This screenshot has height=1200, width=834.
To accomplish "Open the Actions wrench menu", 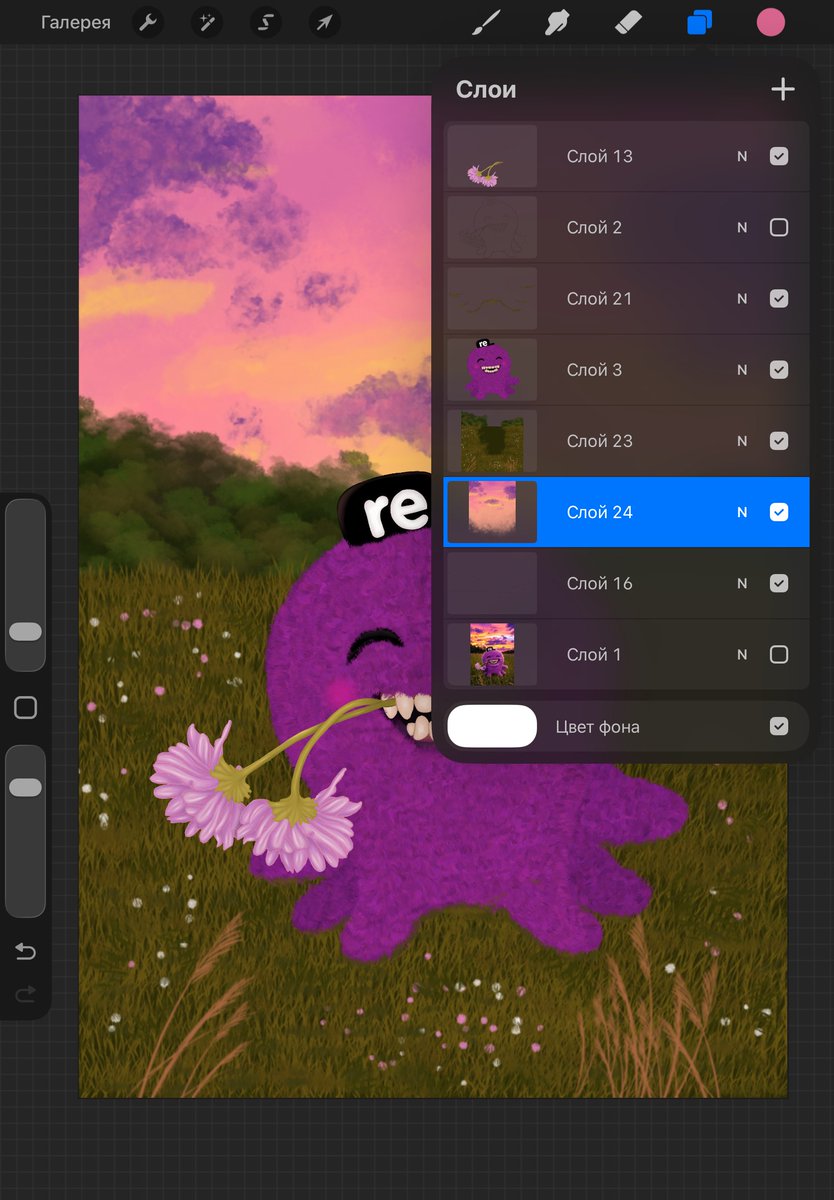I will pyautogui.click(x=149, y=22).
